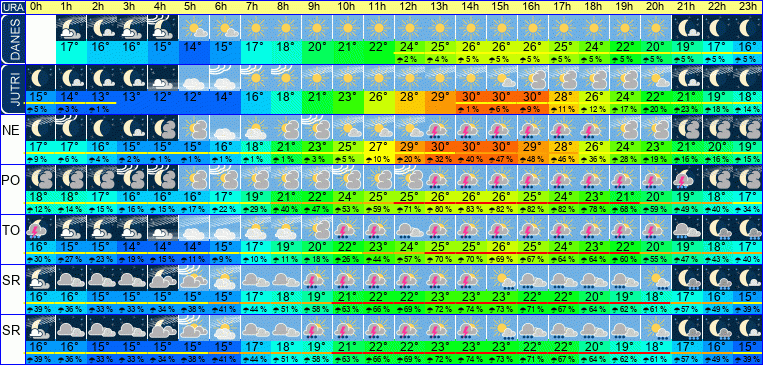Click JUTRI 4h temperature 12°
The width and height of the screenshot is (763, 365).
(x=164, y=96)
